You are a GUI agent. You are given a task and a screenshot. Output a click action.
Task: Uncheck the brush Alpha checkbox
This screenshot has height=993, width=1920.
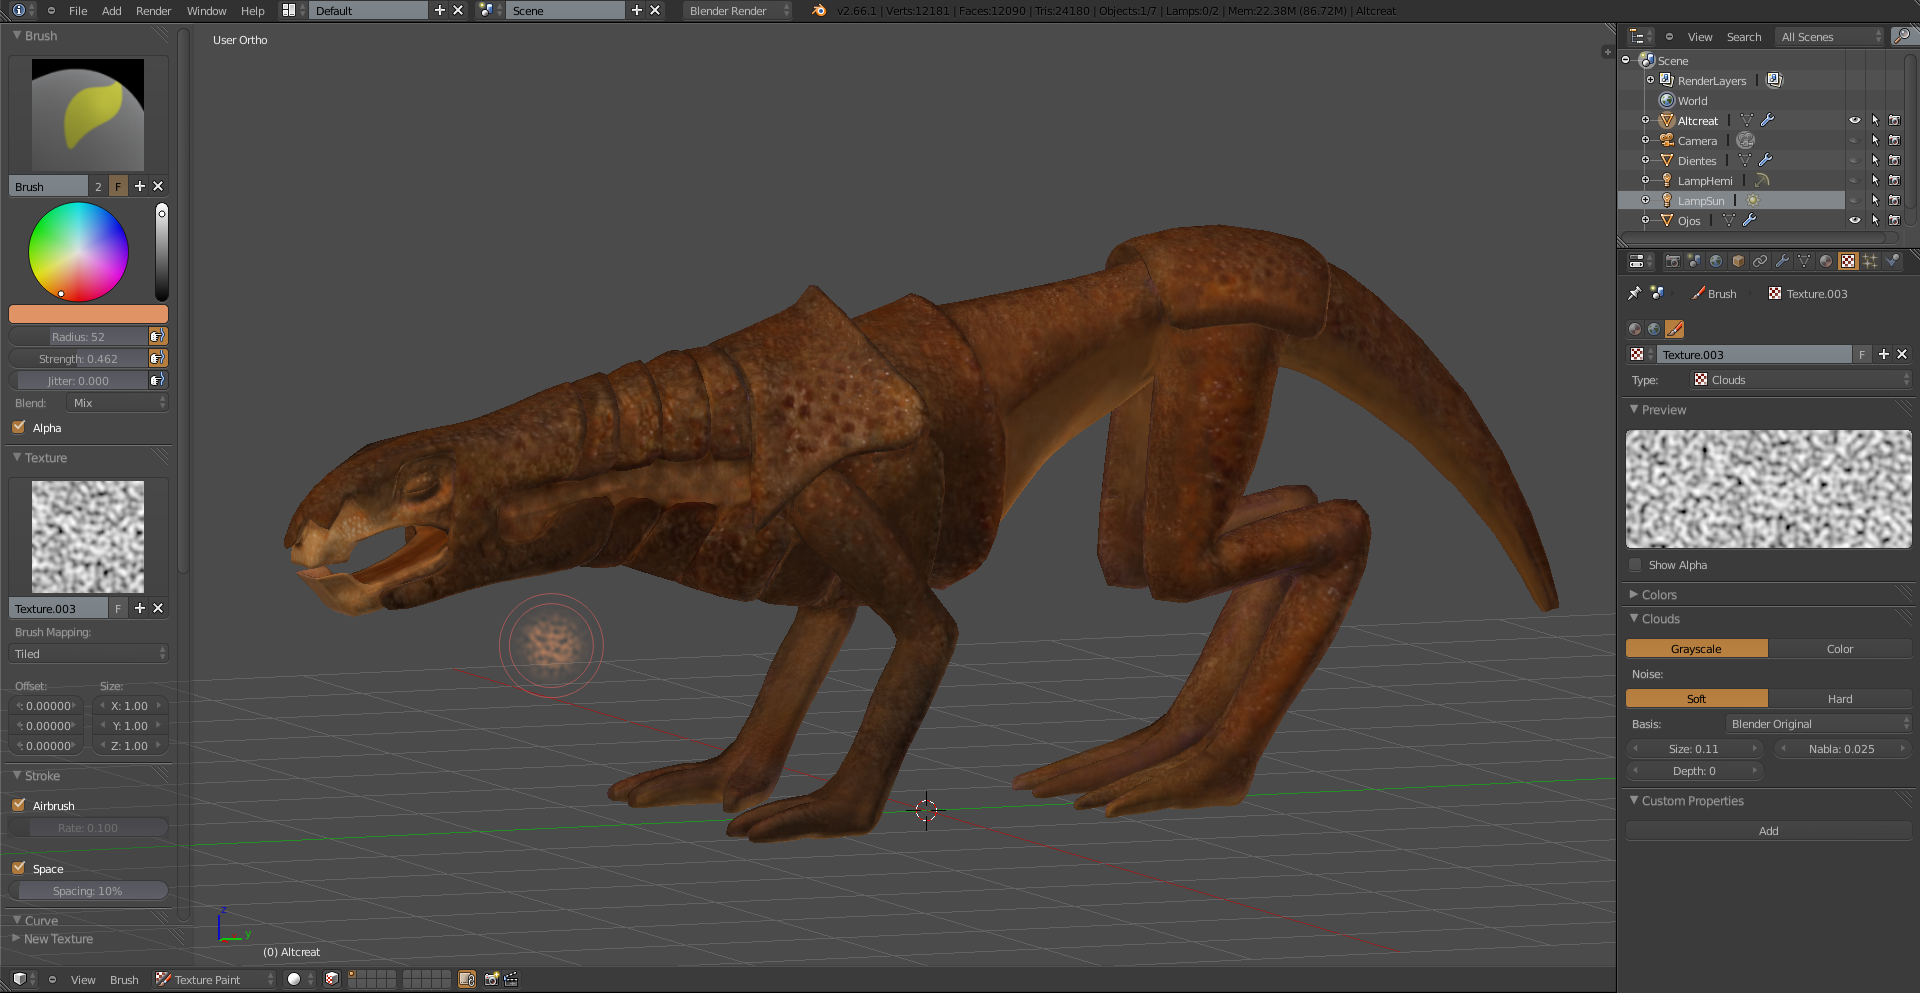[x=19, y=427]
